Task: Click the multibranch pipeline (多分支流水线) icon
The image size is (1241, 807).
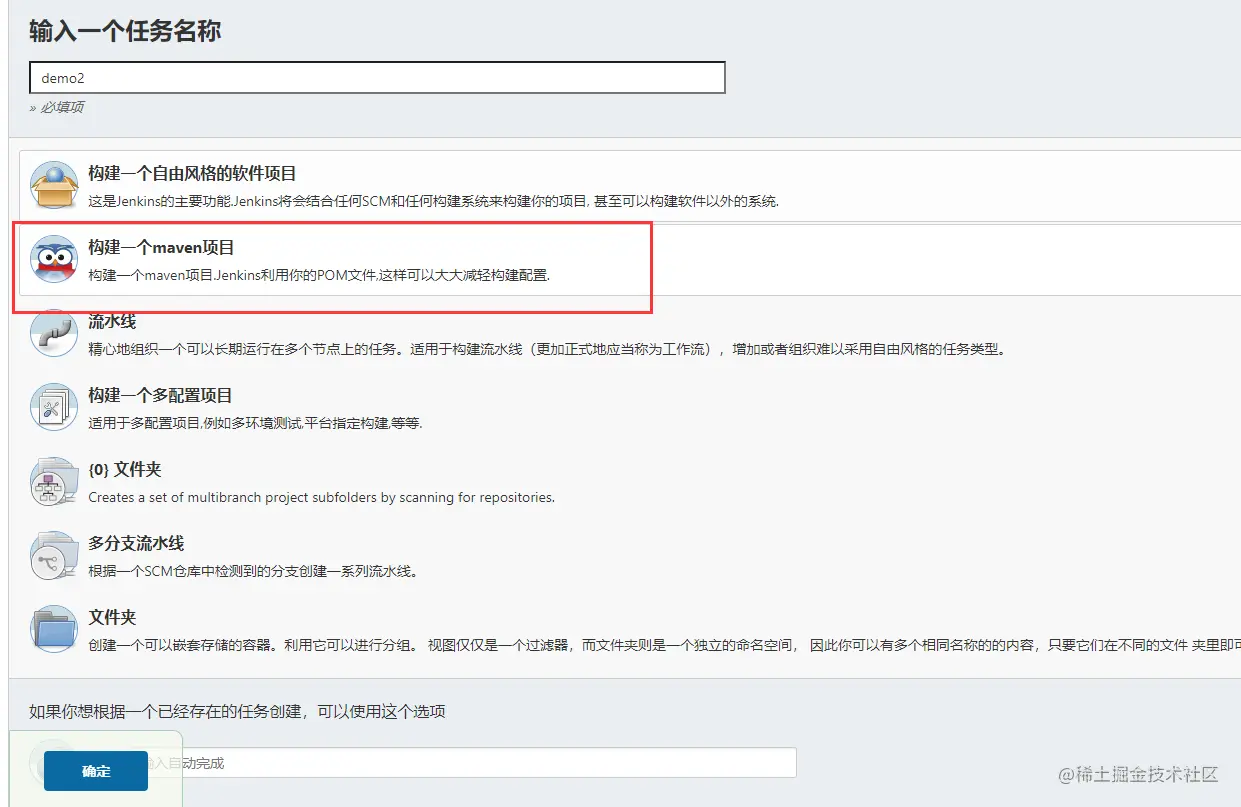Action: [54, 556]
